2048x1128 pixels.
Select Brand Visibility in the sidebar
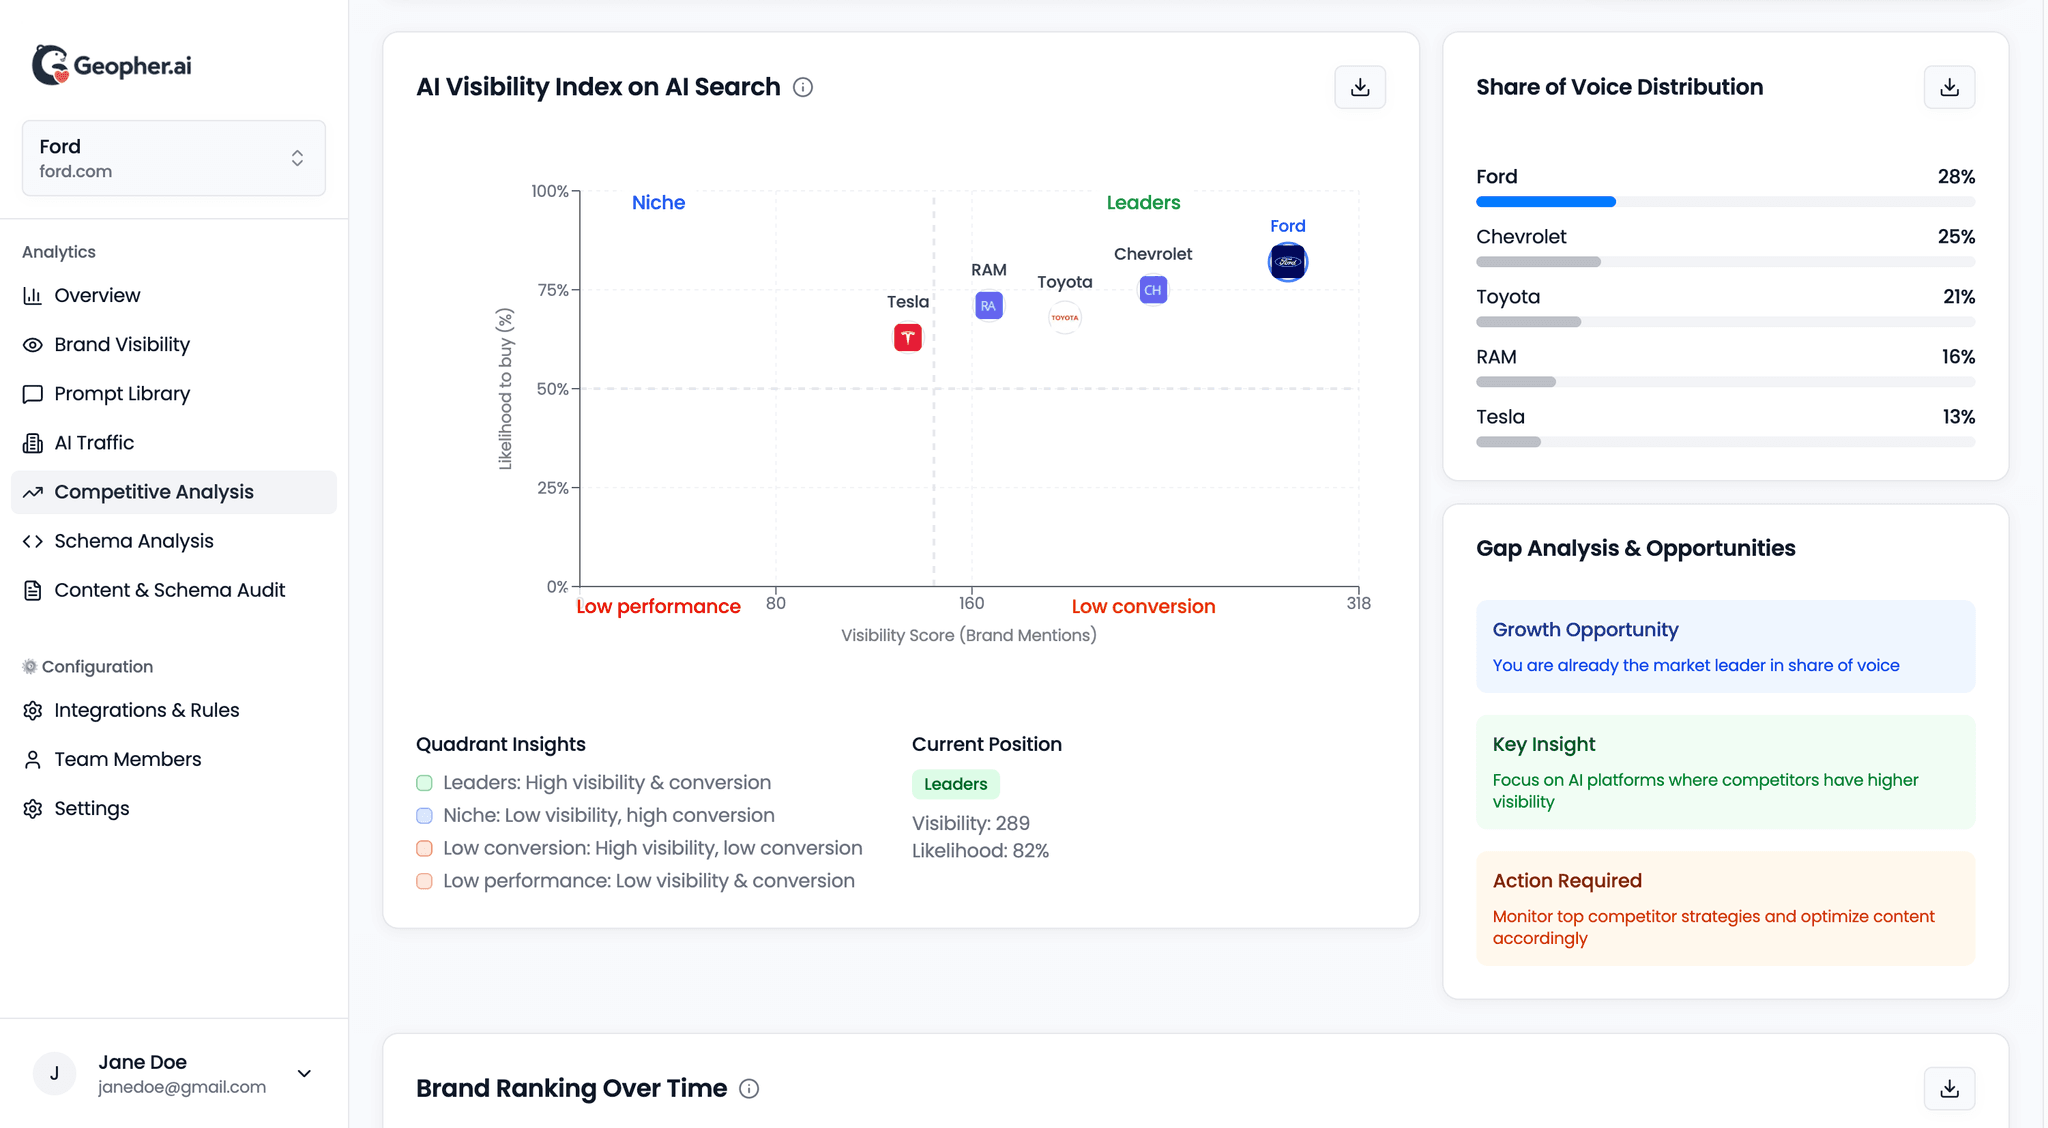122,344
